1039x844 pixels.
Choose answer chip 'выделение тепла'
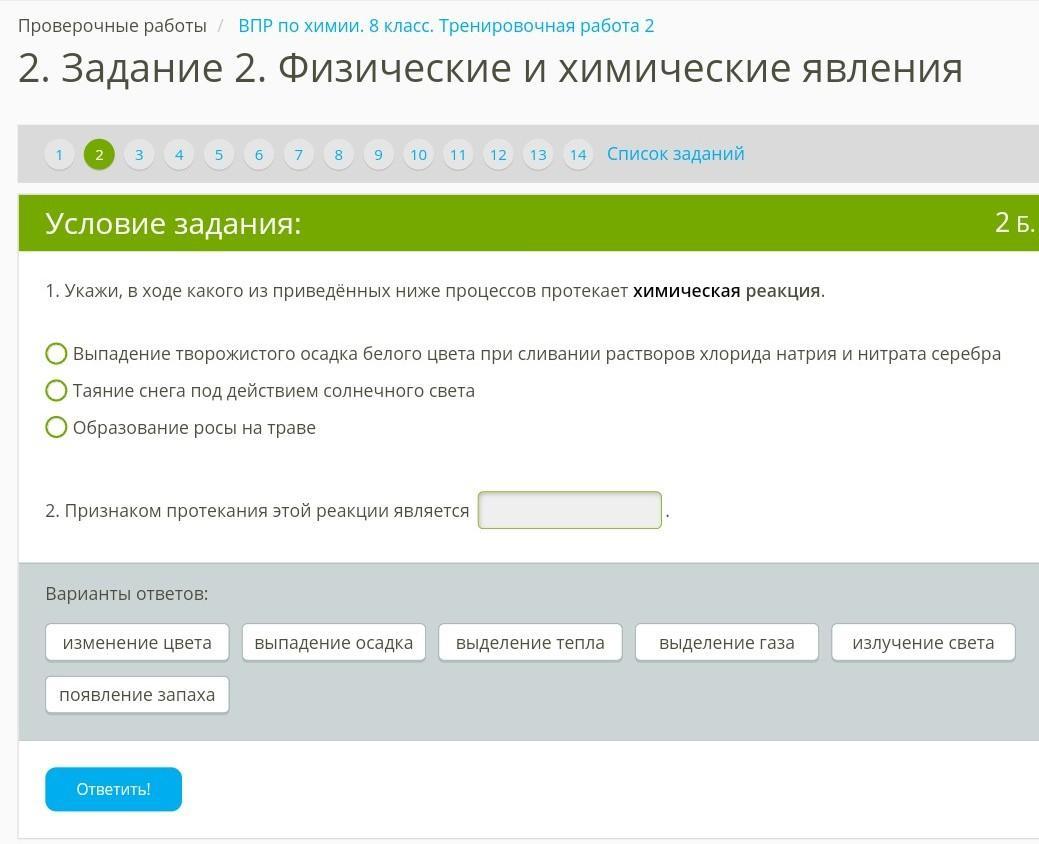530,643
